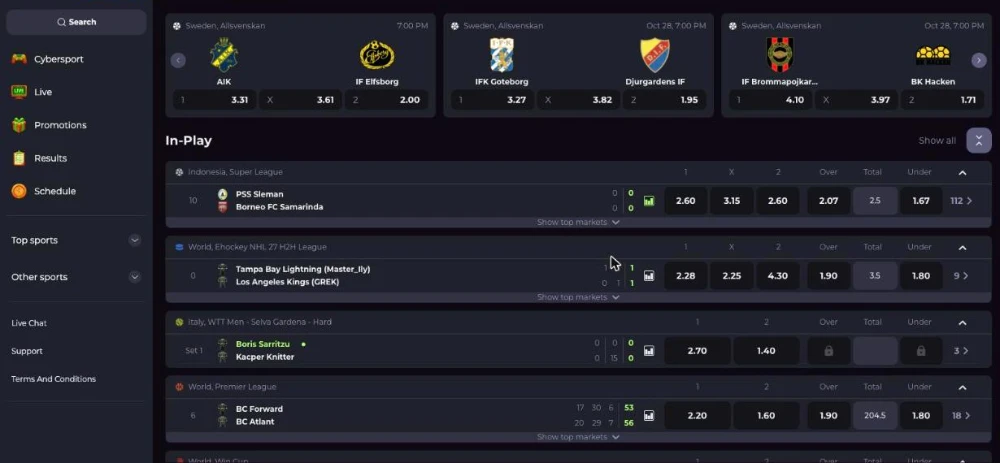Open stats icon for Tampa Bay Lightning match
The height and width of the screenshot is (463, 1000).
(649, 276)
